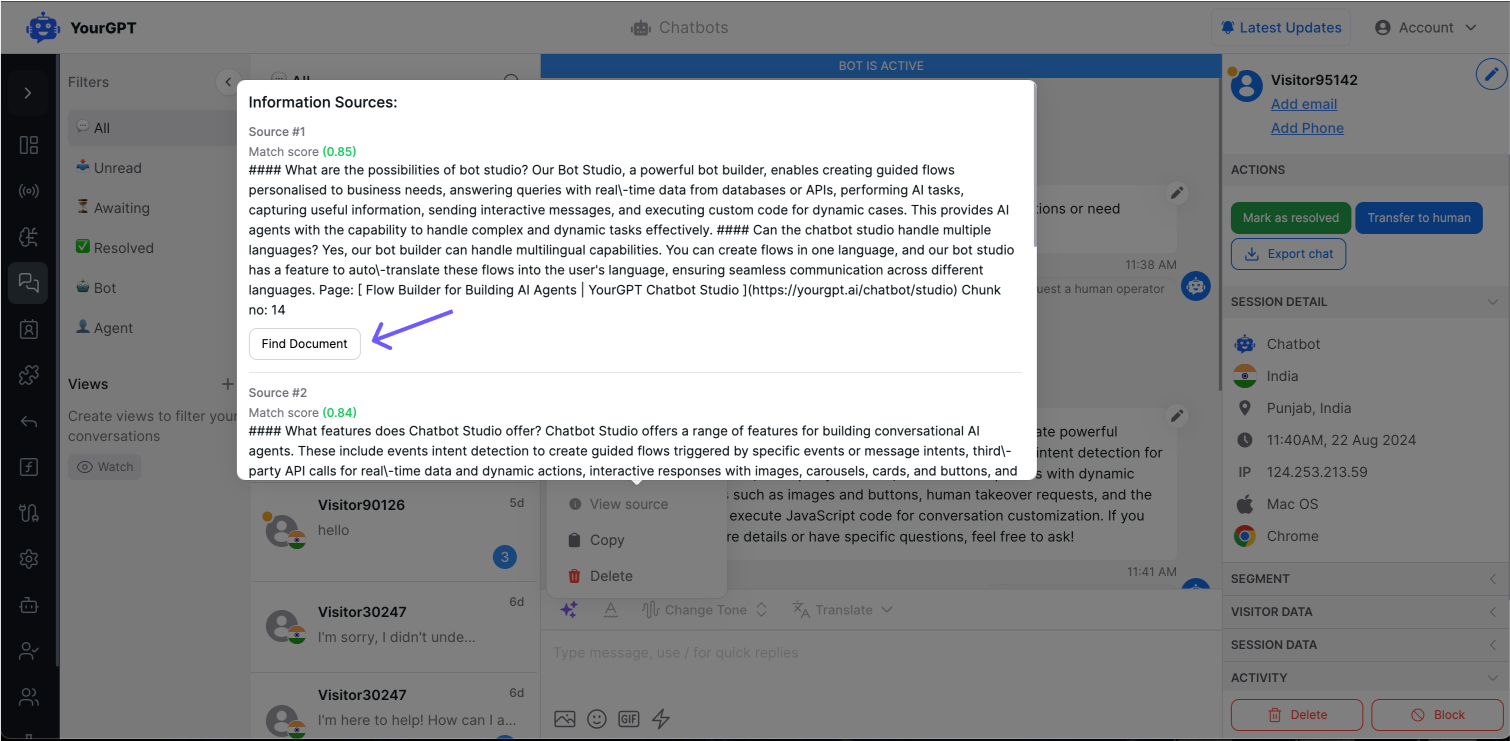The image size is (1510, 741).
Task: Click Mark as resolved button
Action: [x=1290, y=218]
